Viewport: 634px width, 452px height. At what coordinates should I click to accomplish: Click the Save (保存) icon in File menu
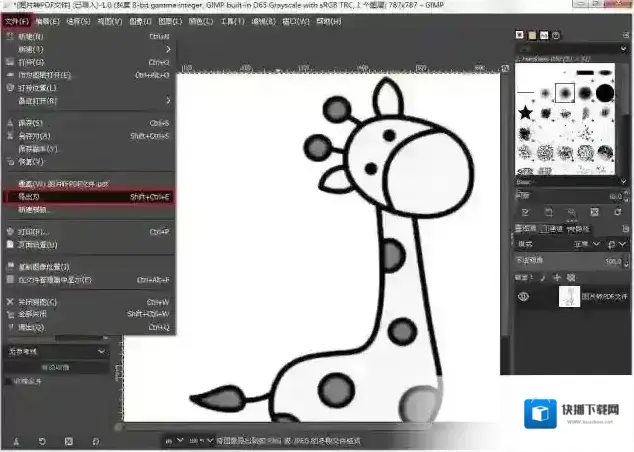[x=10, y=123]
